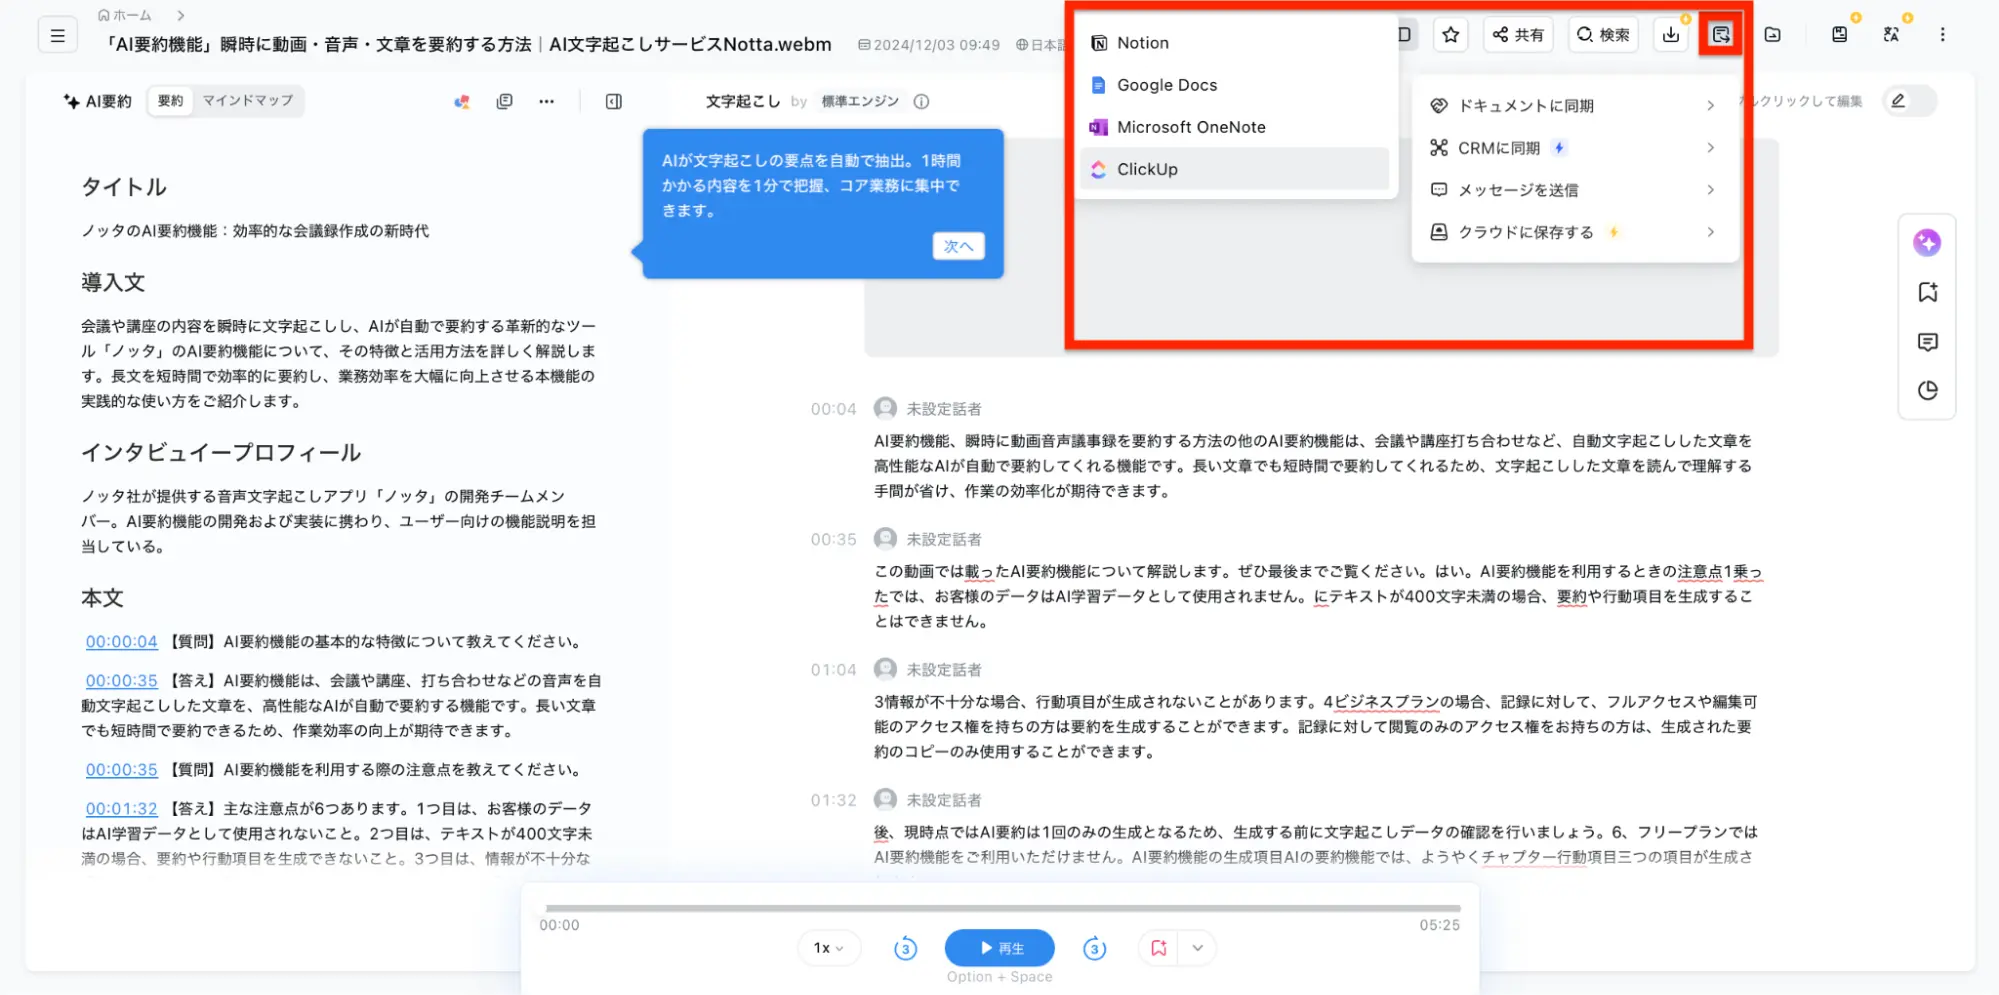Screen dimensions: 1999x995
Task: Expand the メッセージを送信 submenu
Action: click(1574, 190)
